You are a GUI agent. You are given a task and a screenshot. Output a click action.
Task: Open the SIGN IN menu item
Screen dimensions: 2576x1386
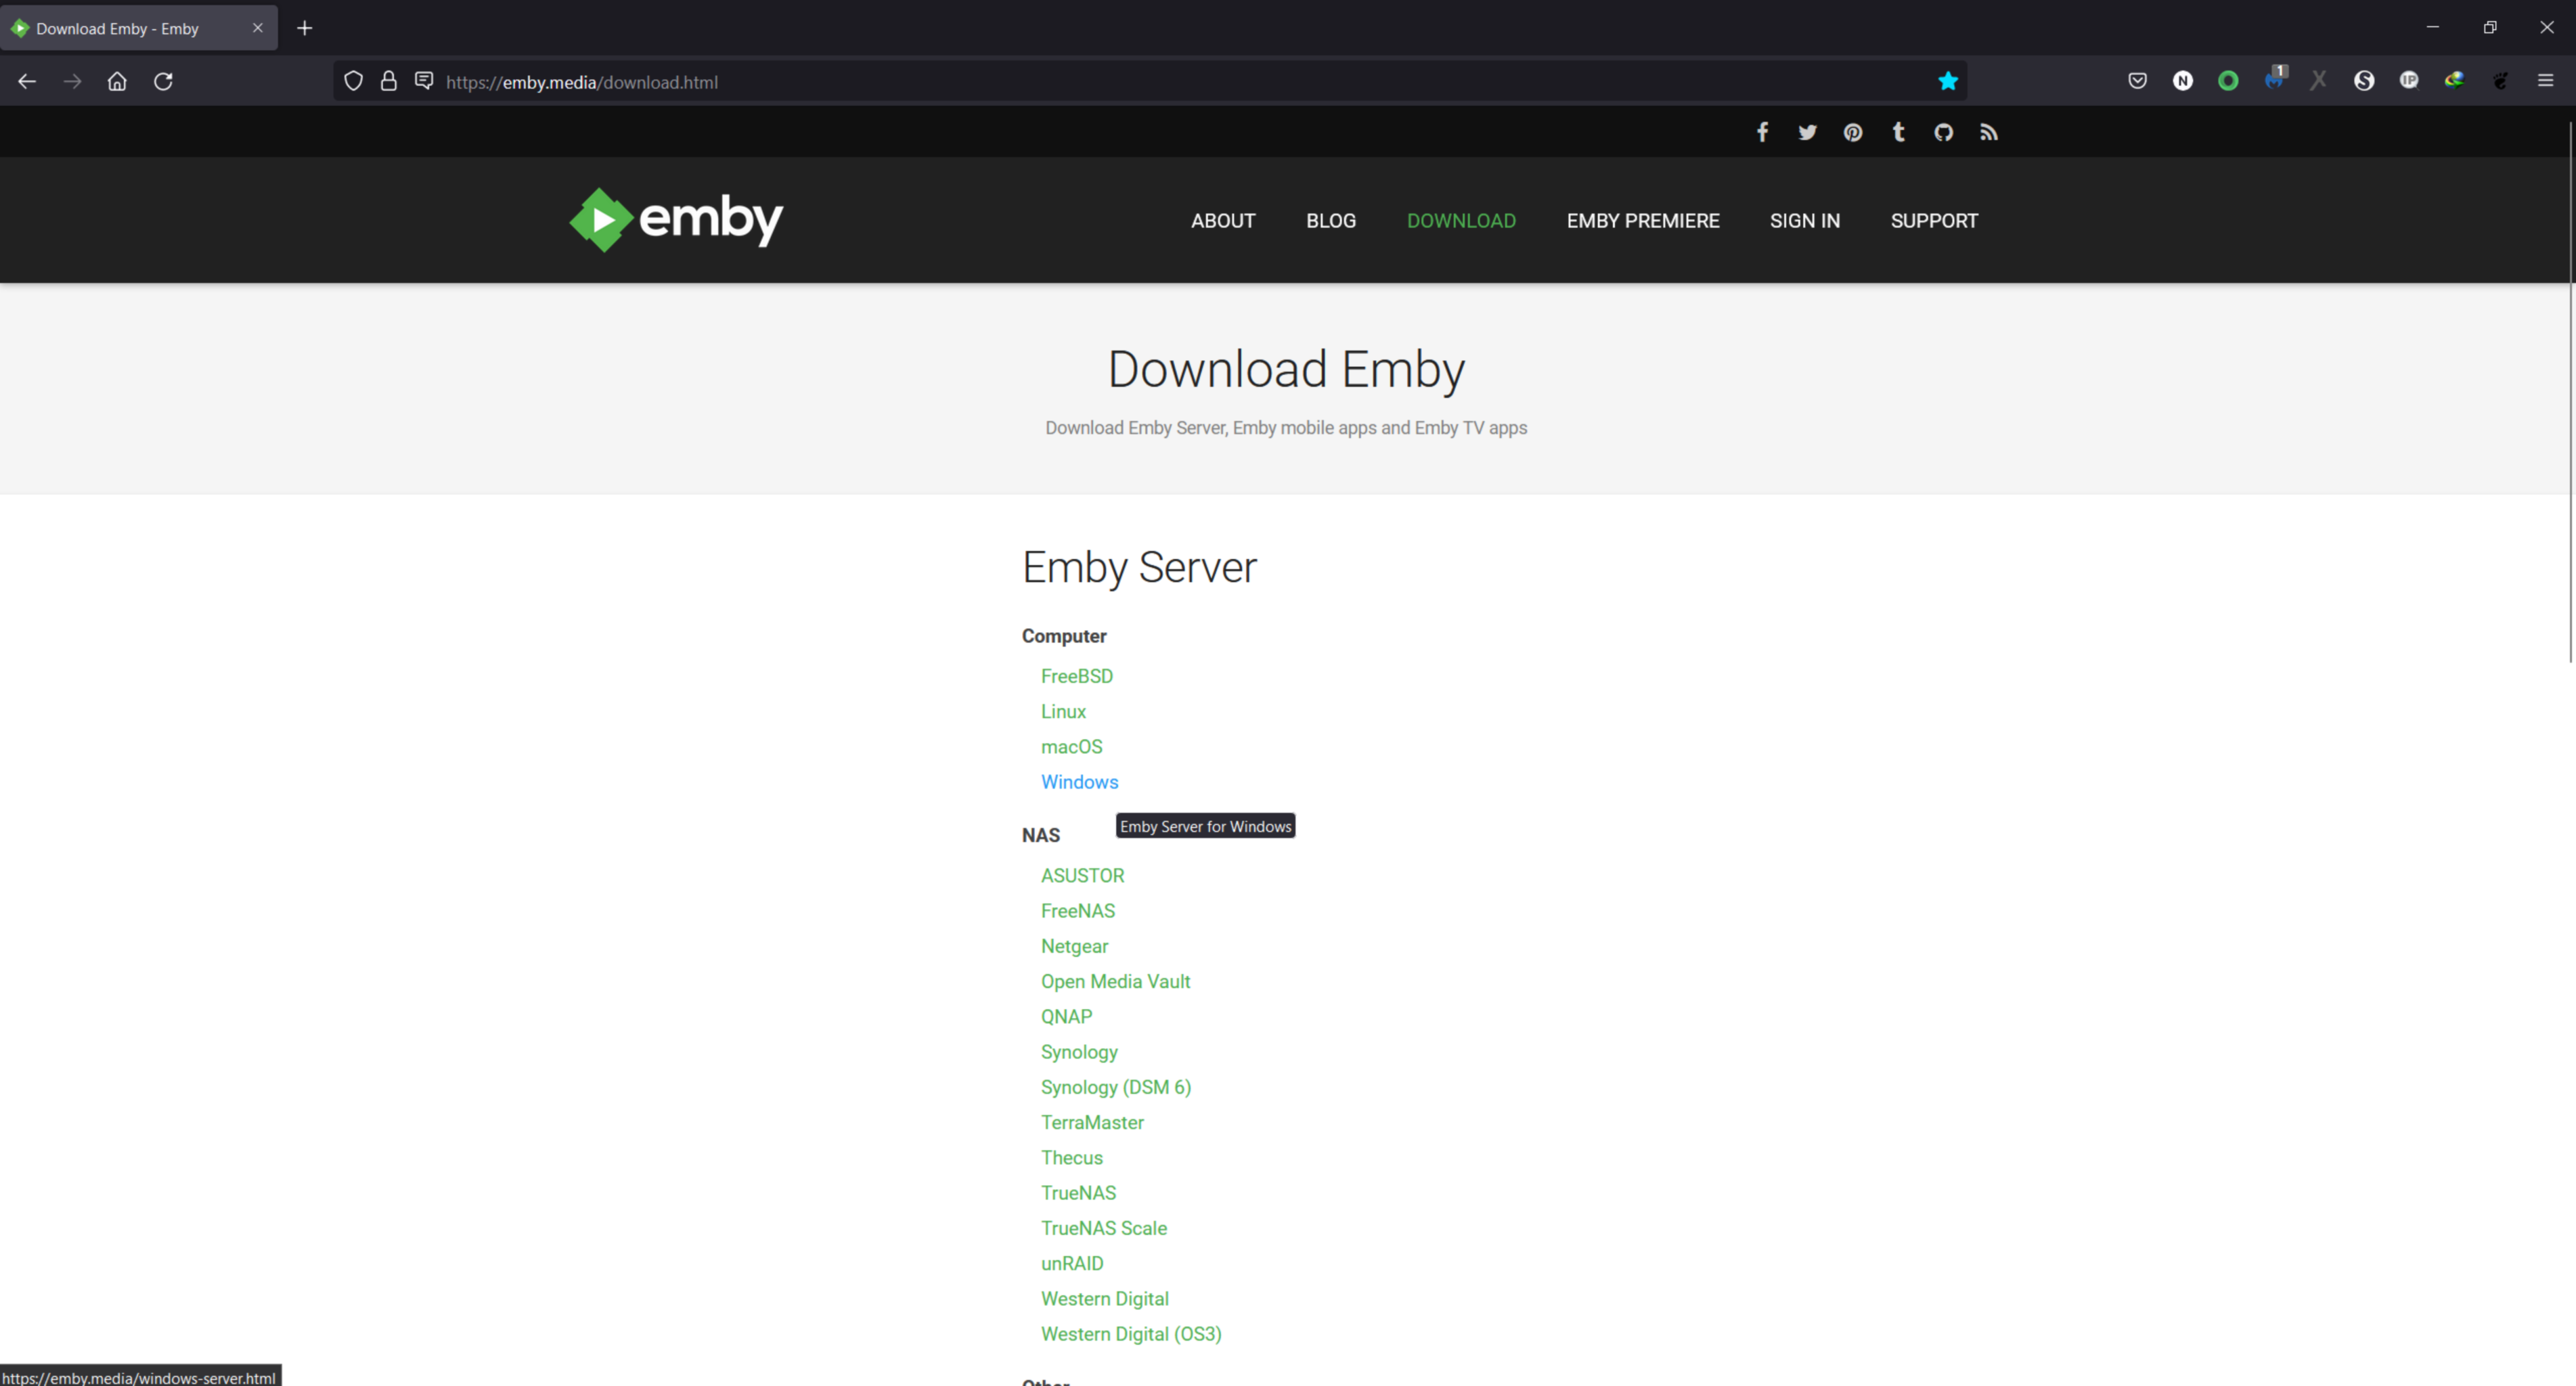(x=1804, y=221)
